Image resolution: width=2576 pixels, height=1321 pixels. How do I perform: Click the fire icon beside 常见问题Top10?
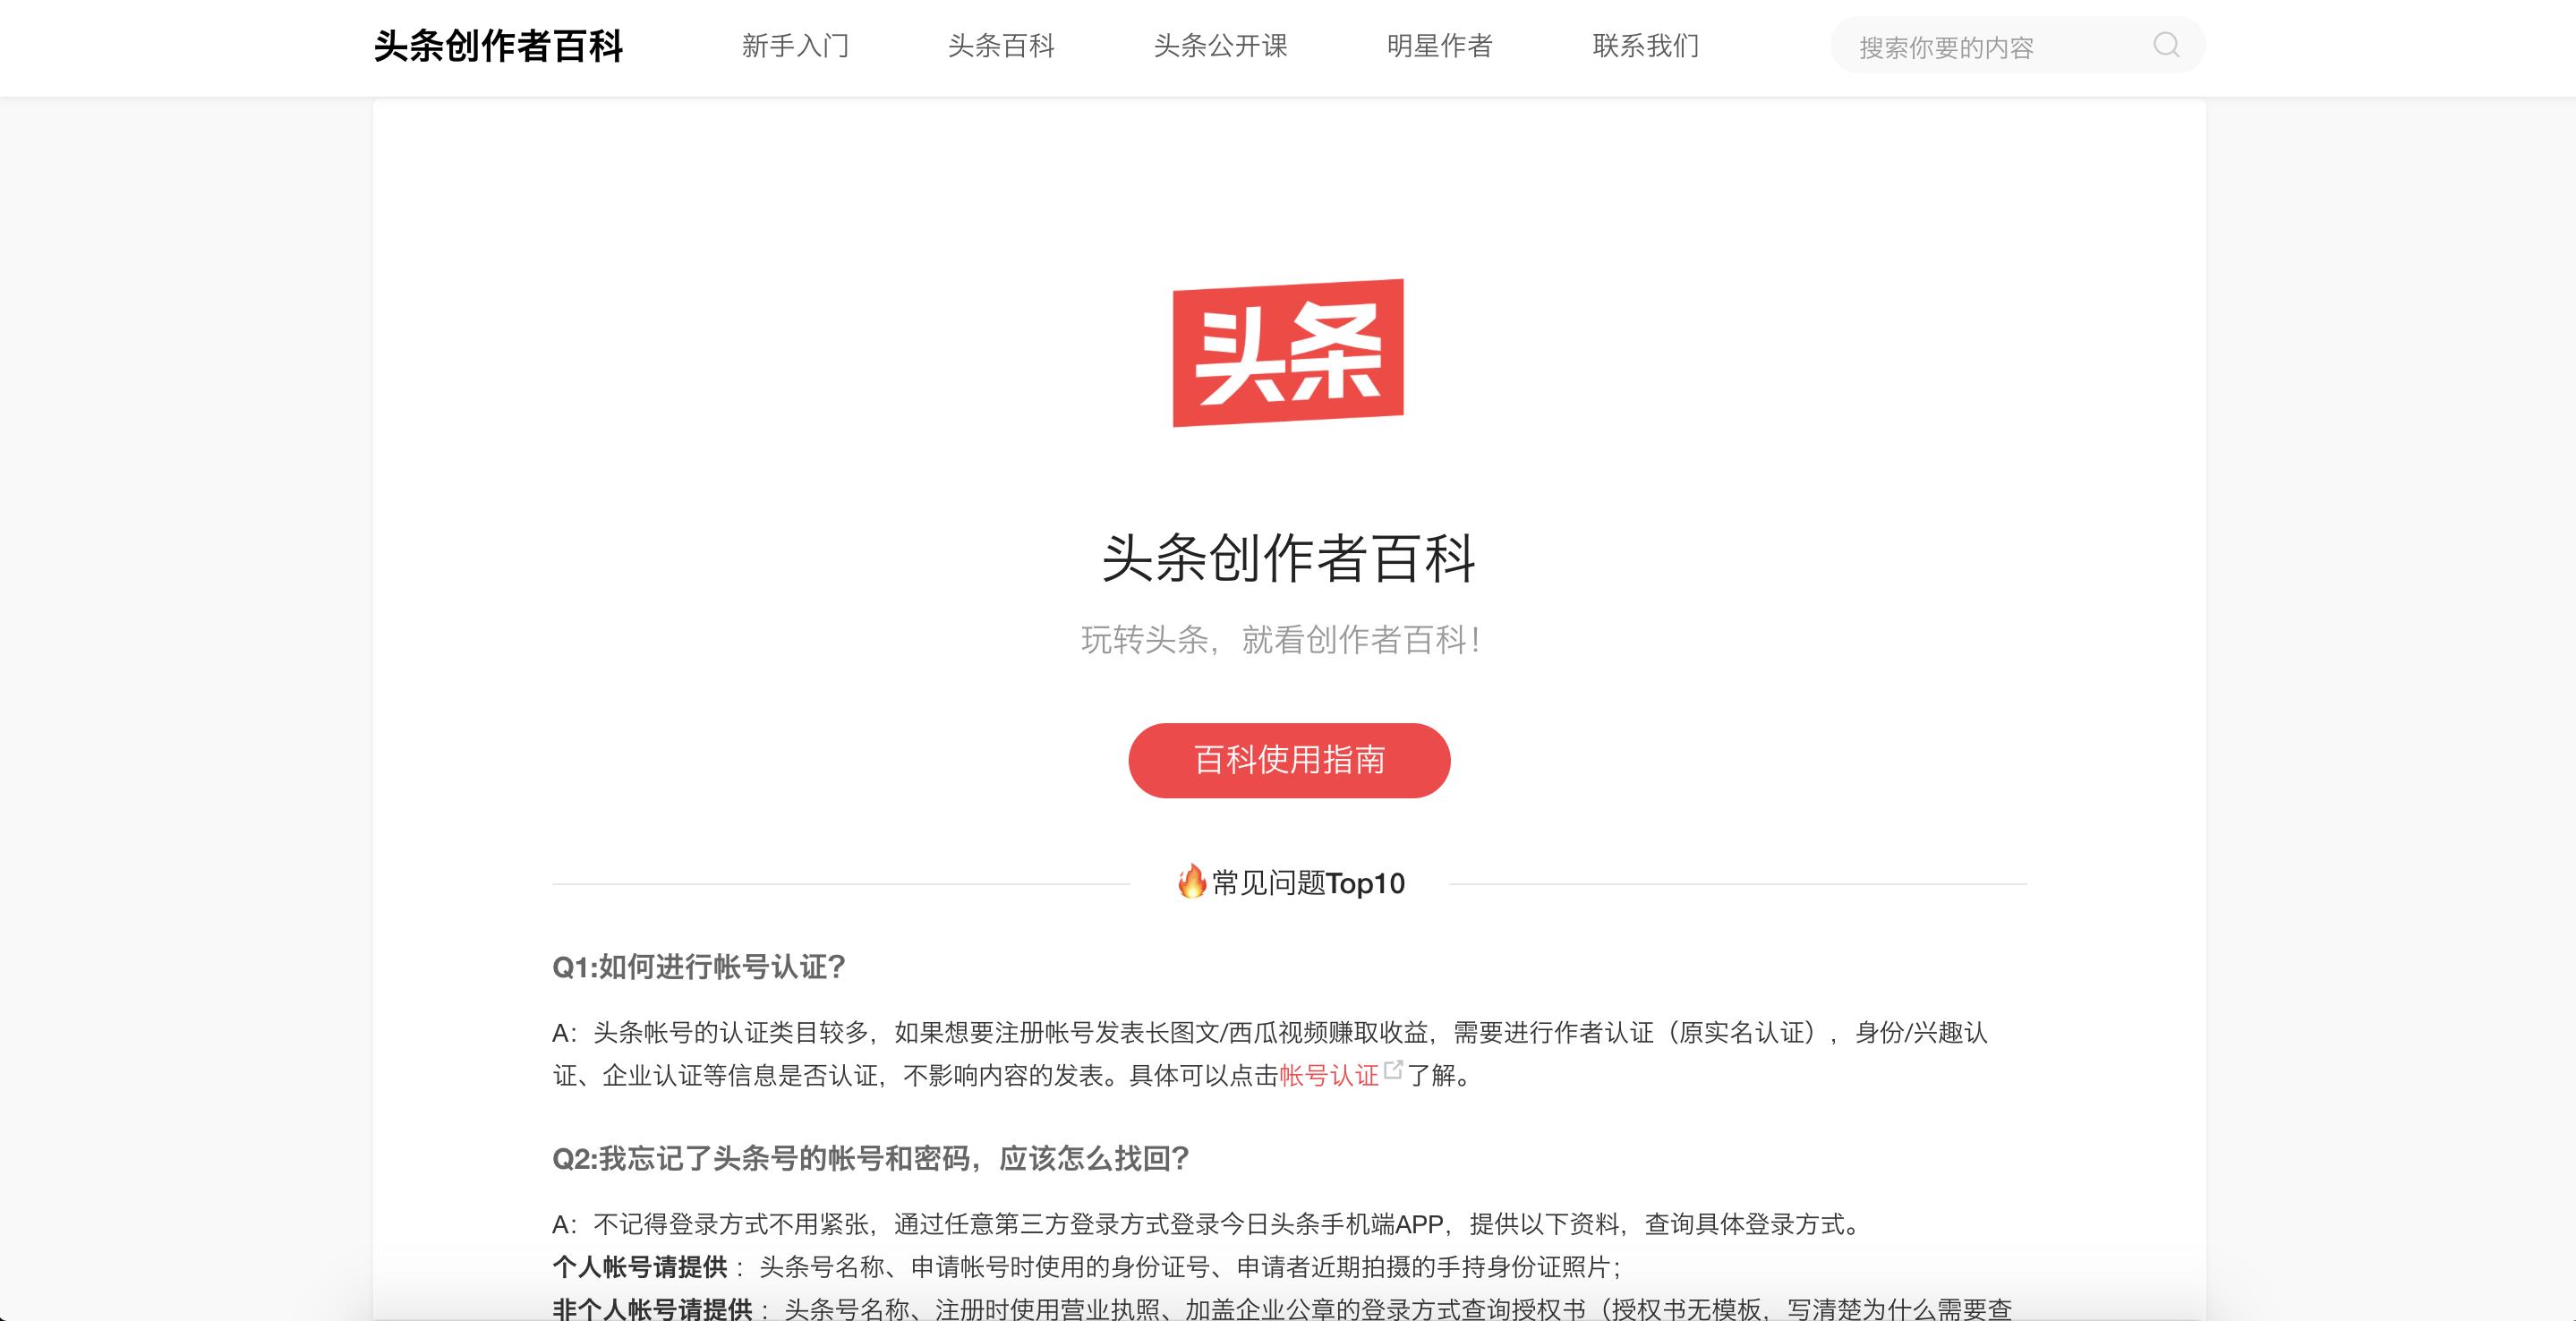click(x=1192, y=882)
